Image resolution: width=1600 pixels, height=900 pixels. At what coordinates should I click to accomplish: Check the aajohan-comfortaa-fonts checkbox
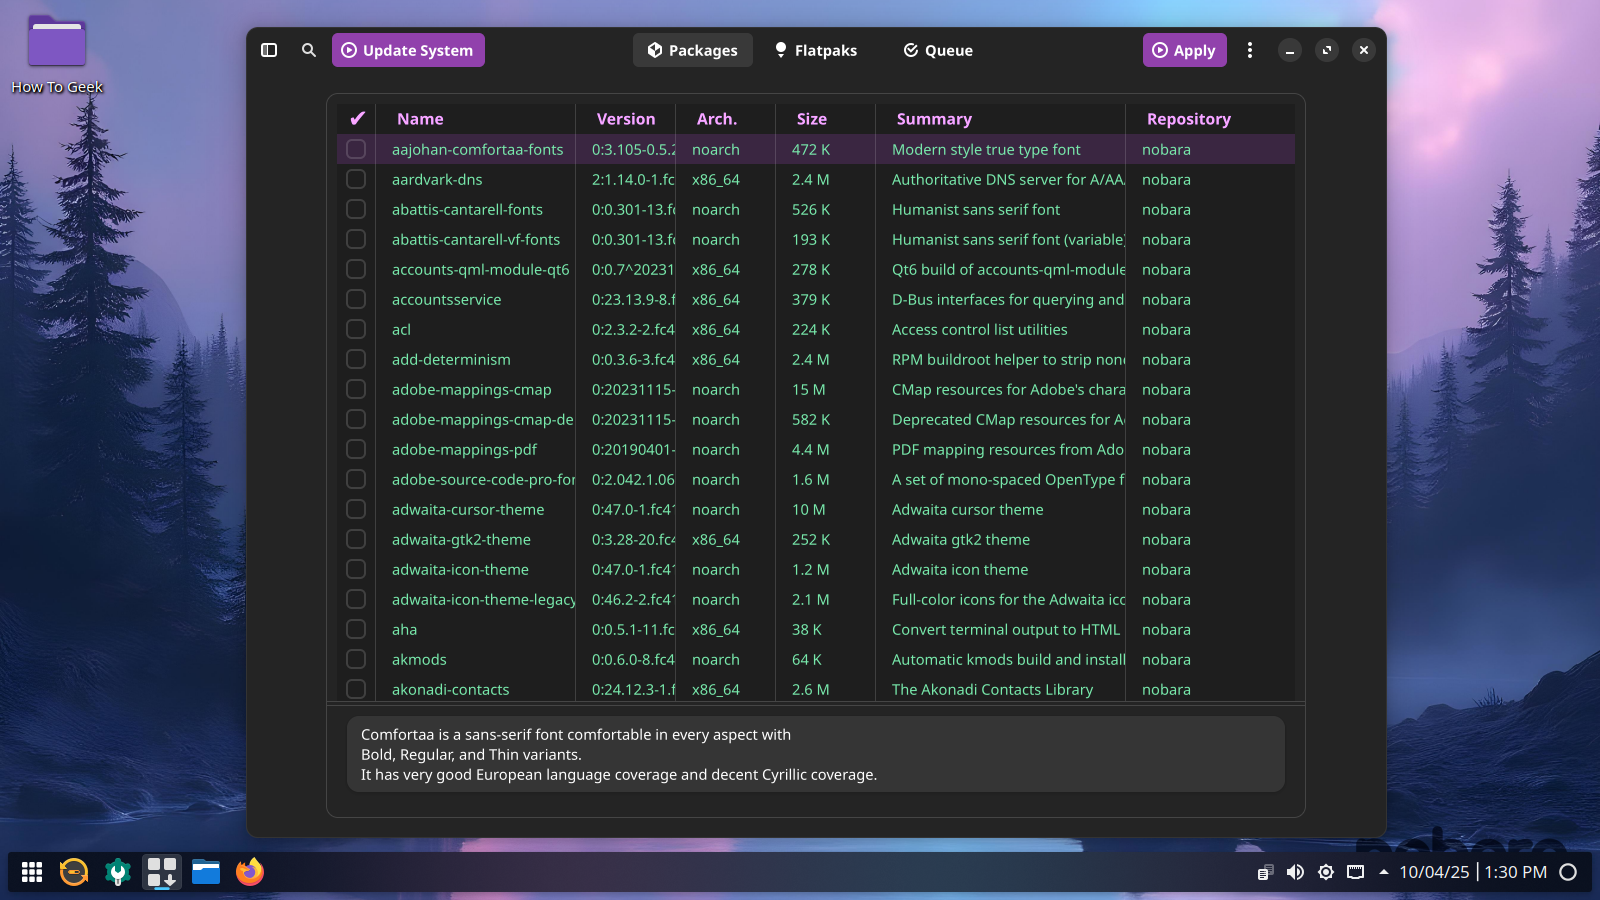point(356,149)
